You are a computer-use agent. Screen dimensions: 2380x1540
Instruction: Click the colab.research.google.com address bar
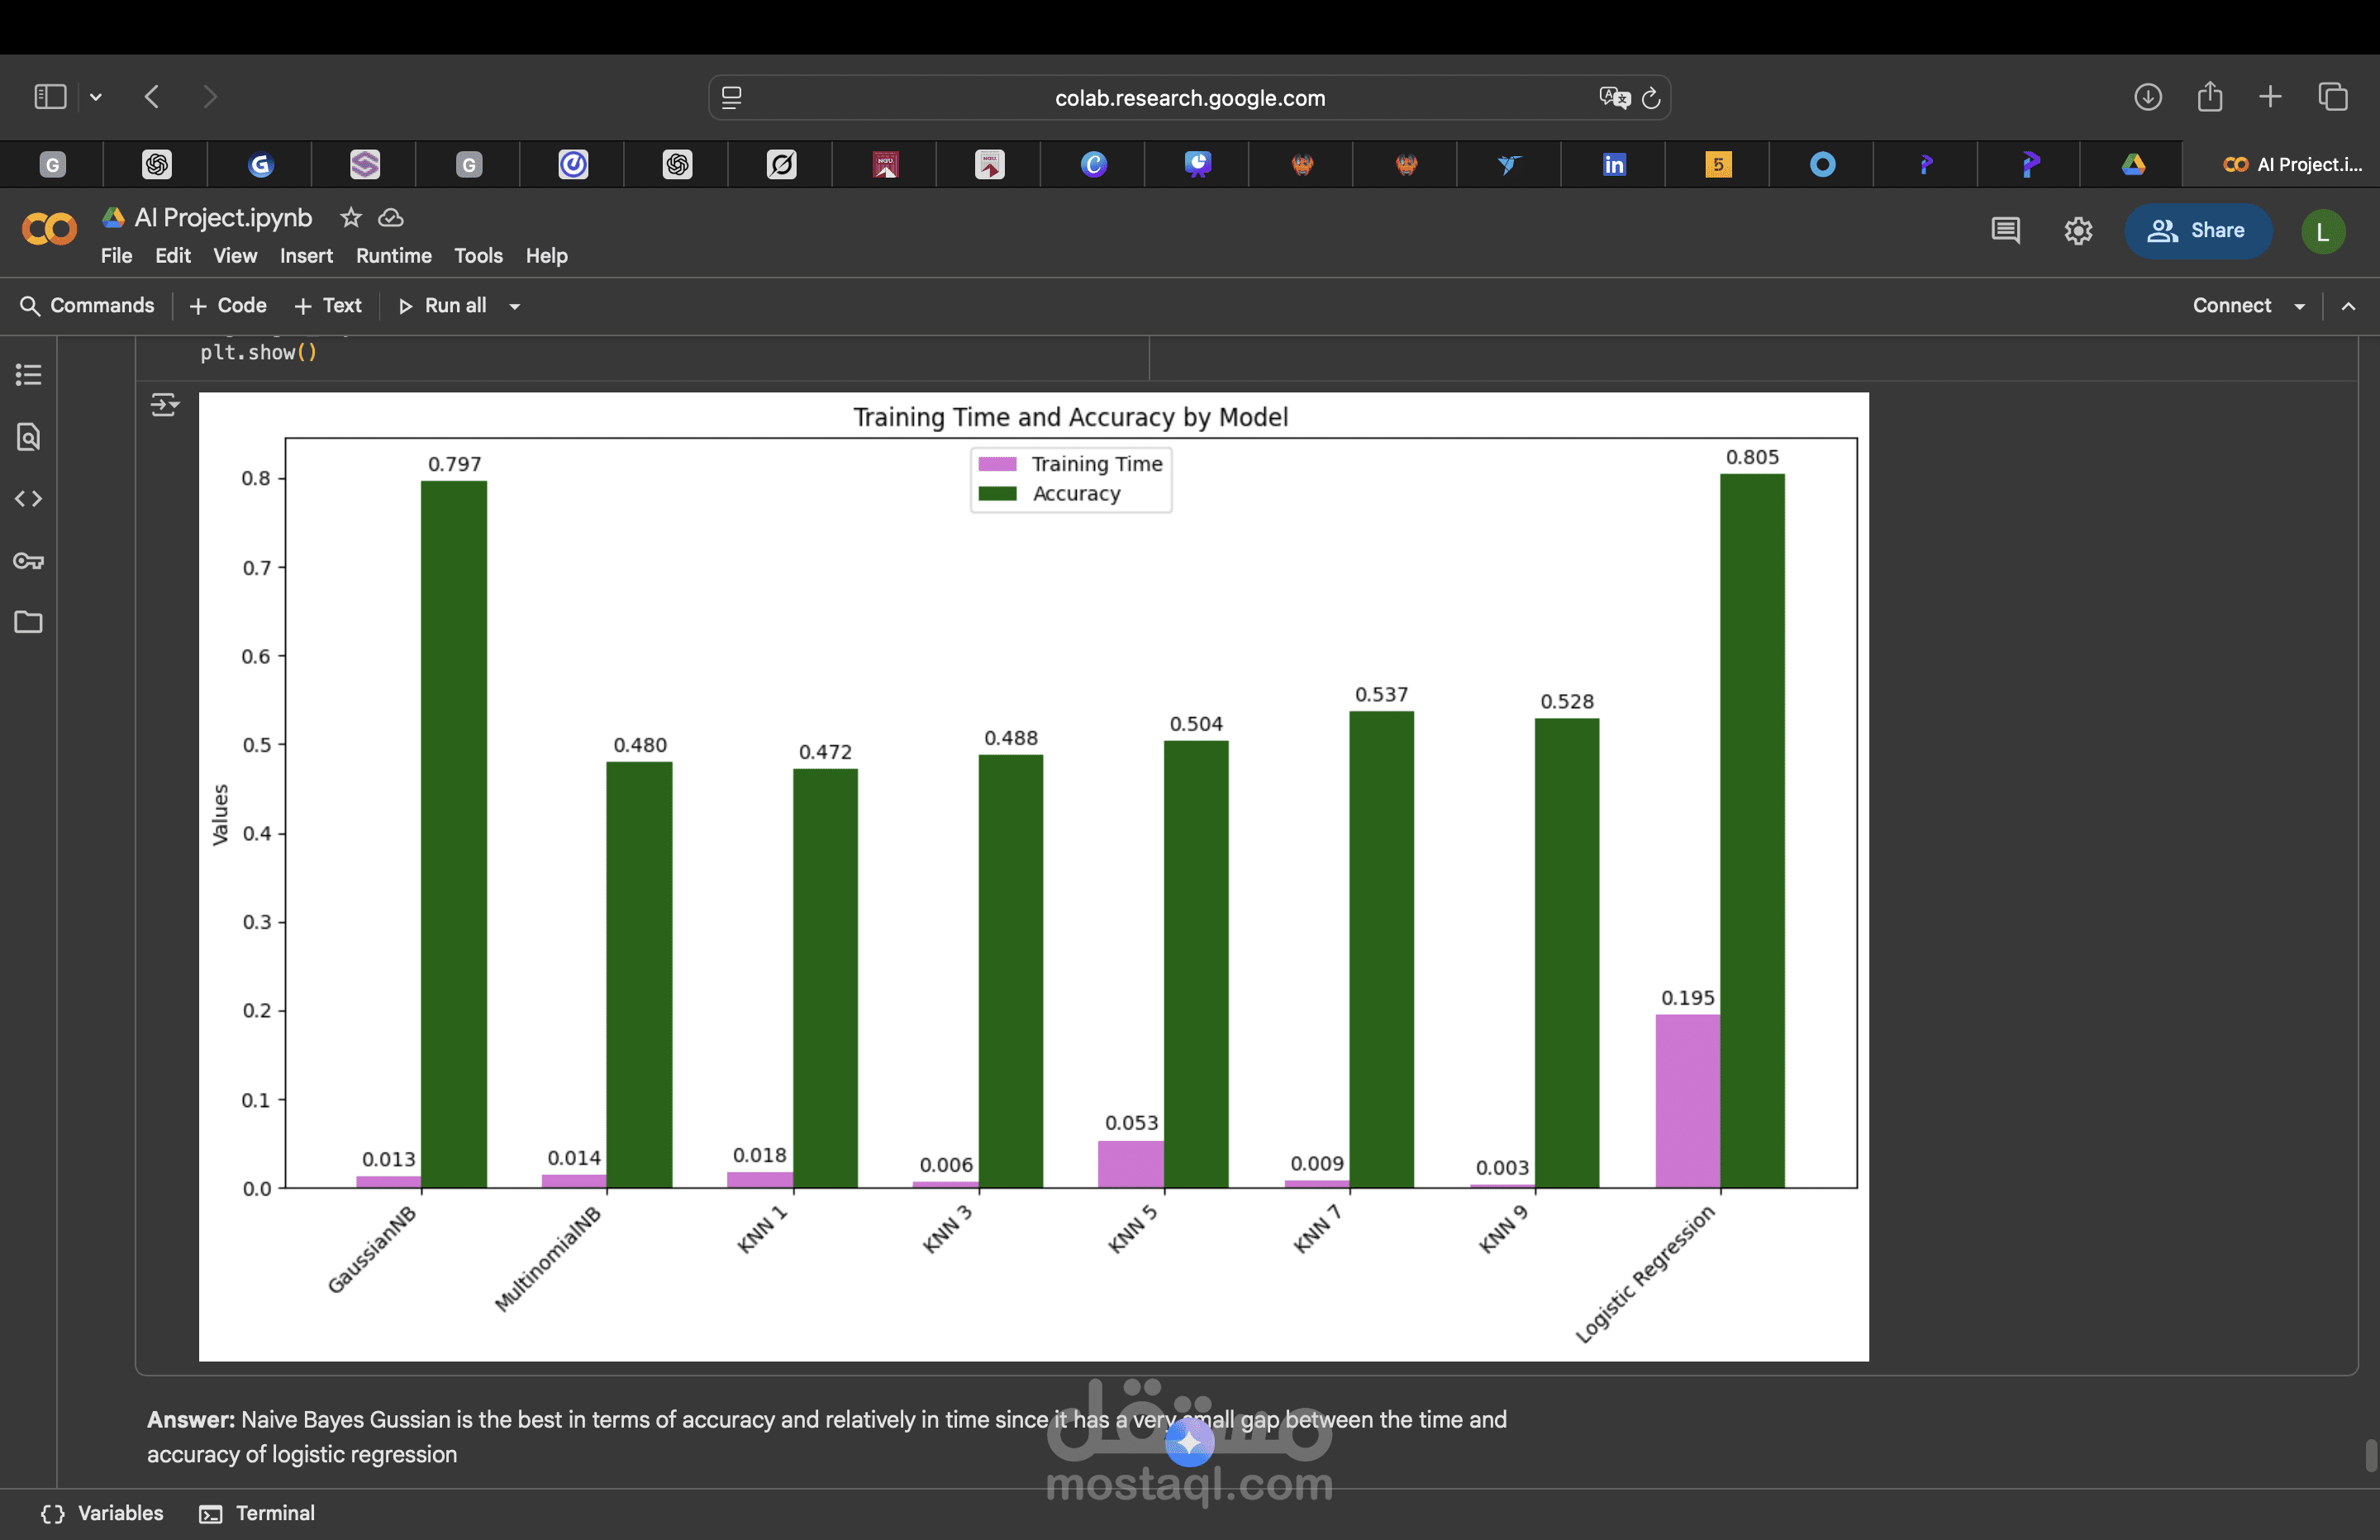(1189, 98)
